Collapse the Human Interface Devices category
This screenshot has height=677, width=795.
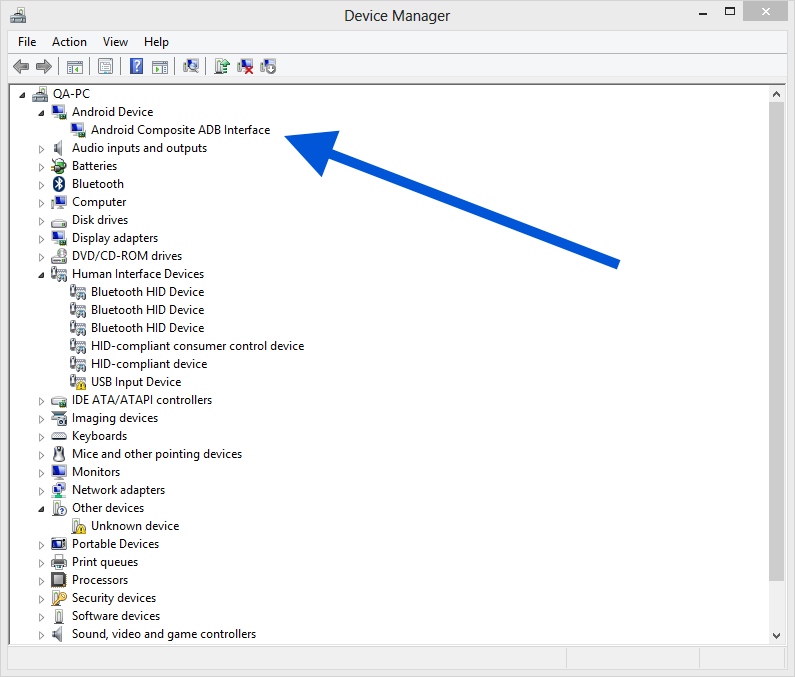click(x=41, y=275)
